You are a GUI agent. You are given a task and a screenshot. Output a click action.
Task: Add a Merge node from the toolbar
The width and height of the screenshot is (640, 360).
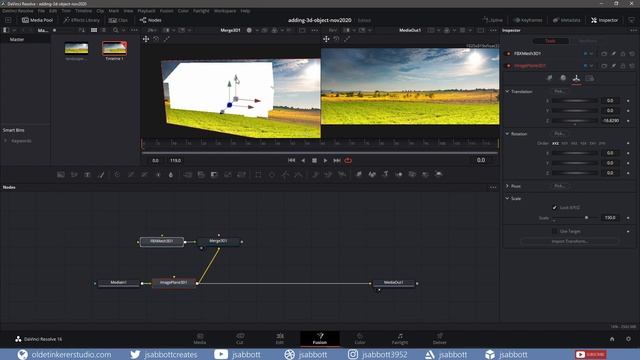pos(187,175)
